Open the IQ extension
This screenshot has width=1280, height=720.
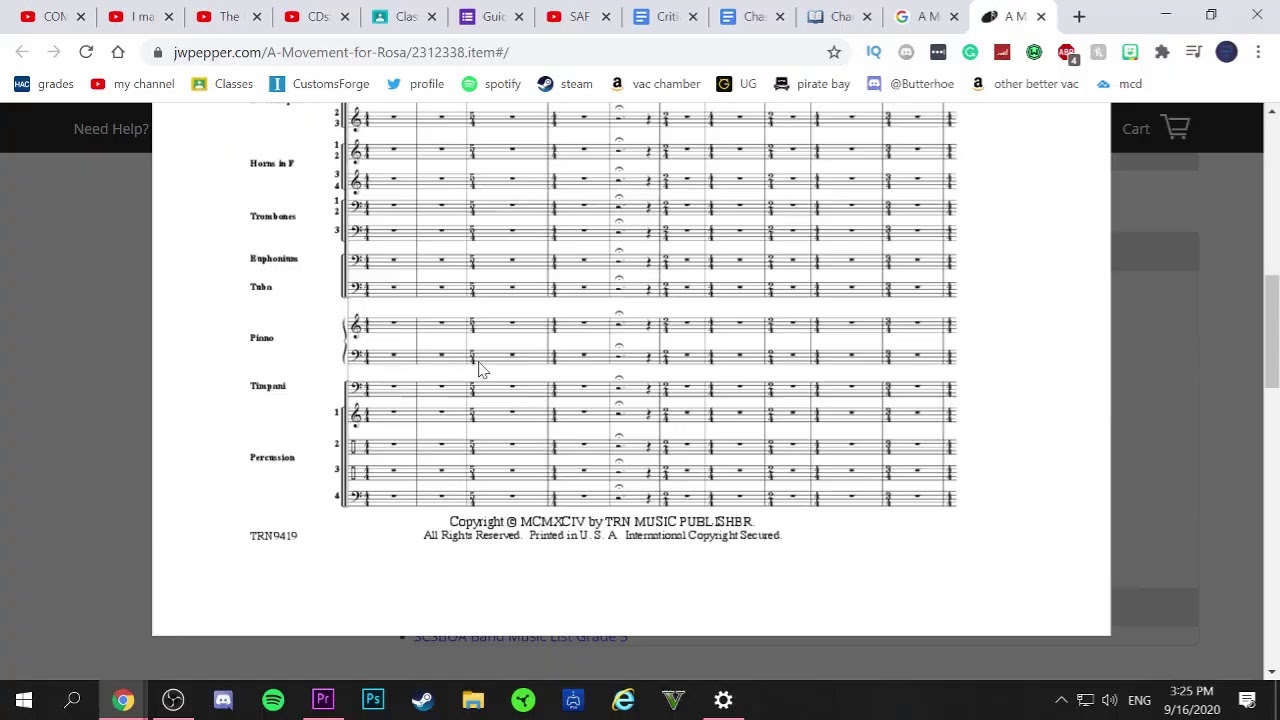(874, 52)
